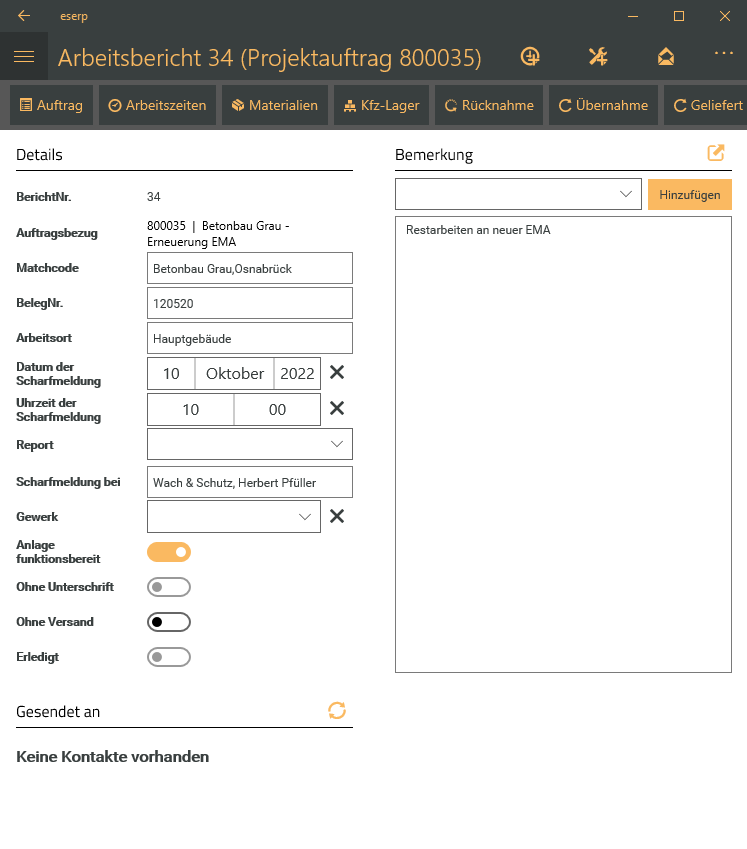Toggle the Erledigt switch
The image size is (747, 849).
click(169, 657)
